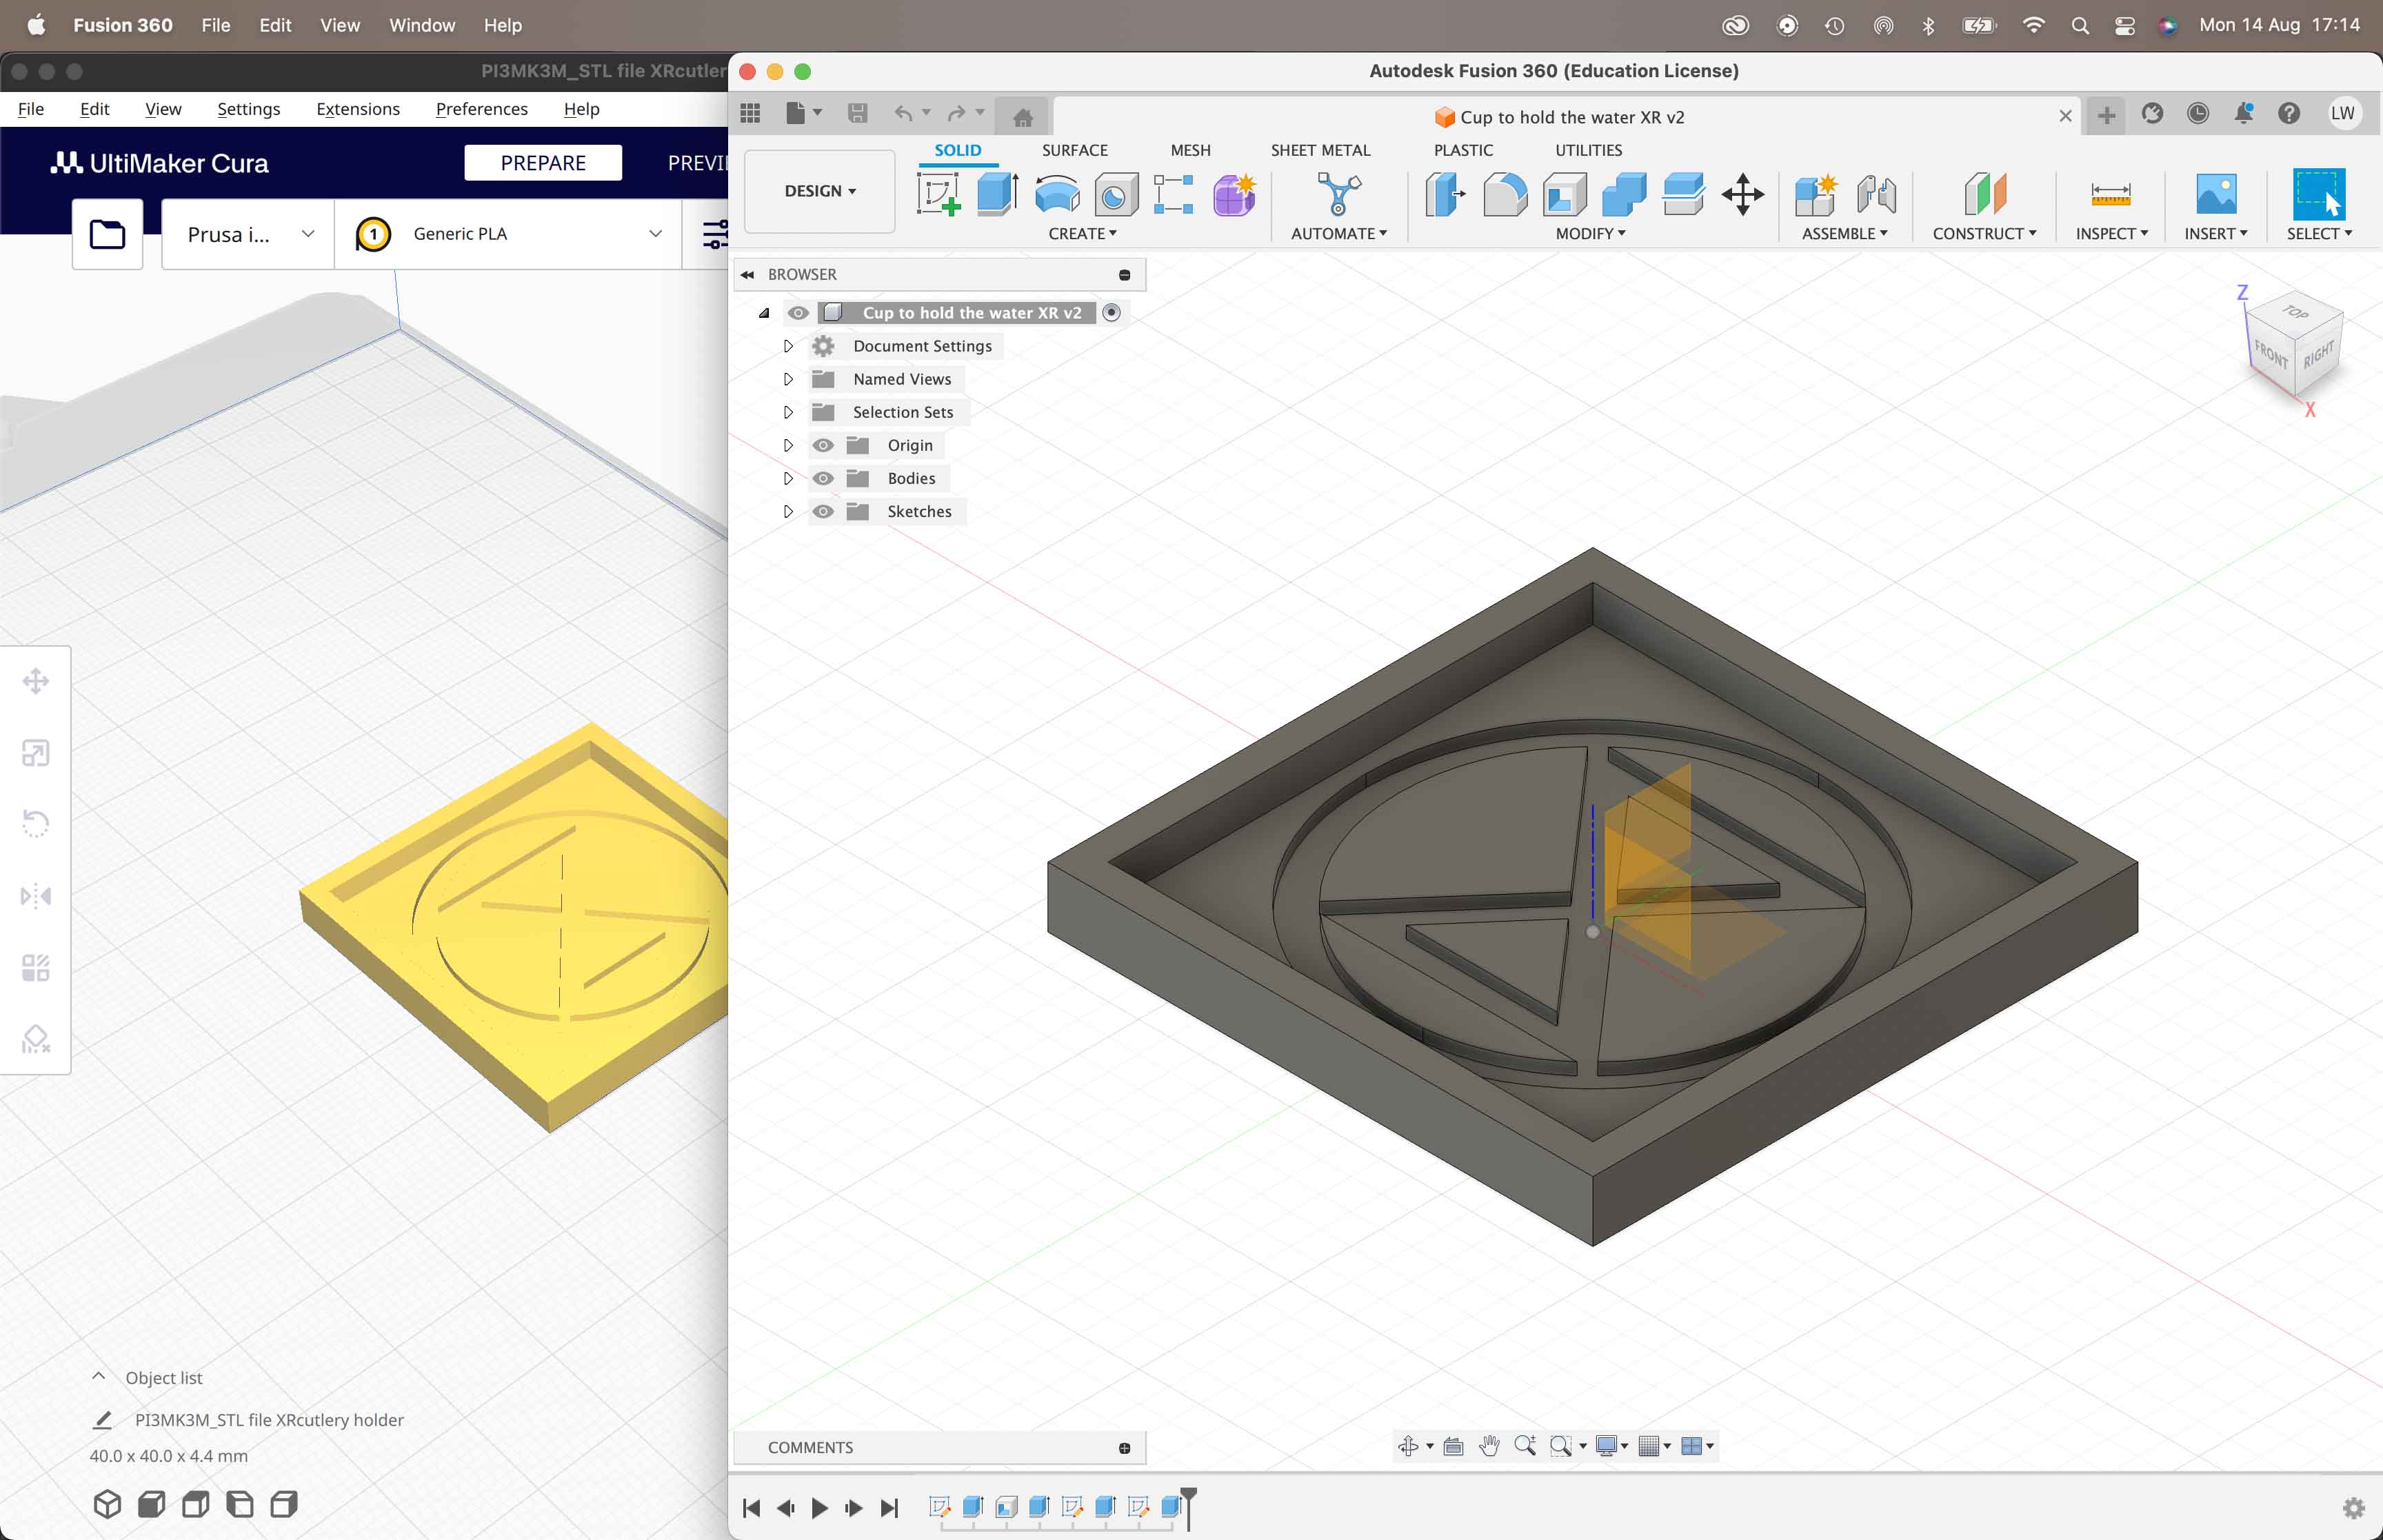Click the Automate tool icon
Viewport: 2383px width, 1540px height.
(x=1339, y=193)
